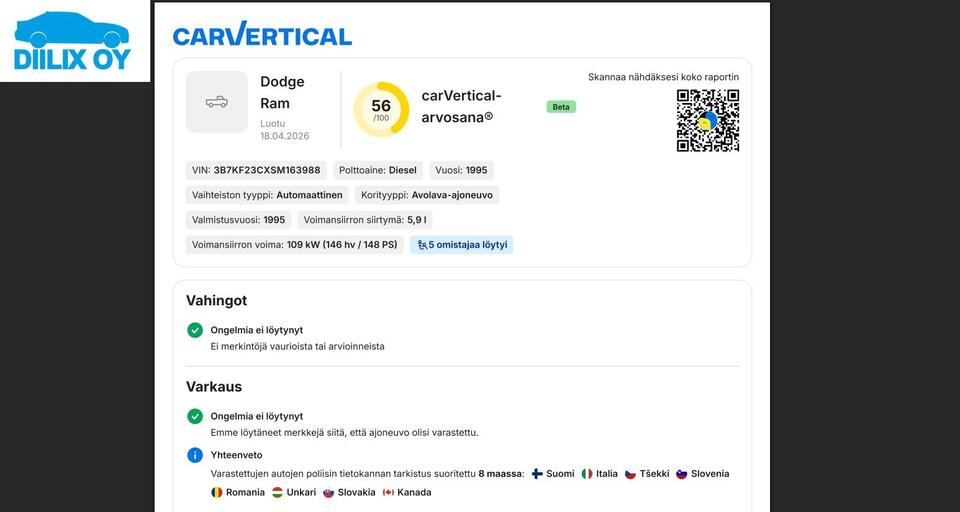Click the green checkmark under Vahingot

click(195, 330)
